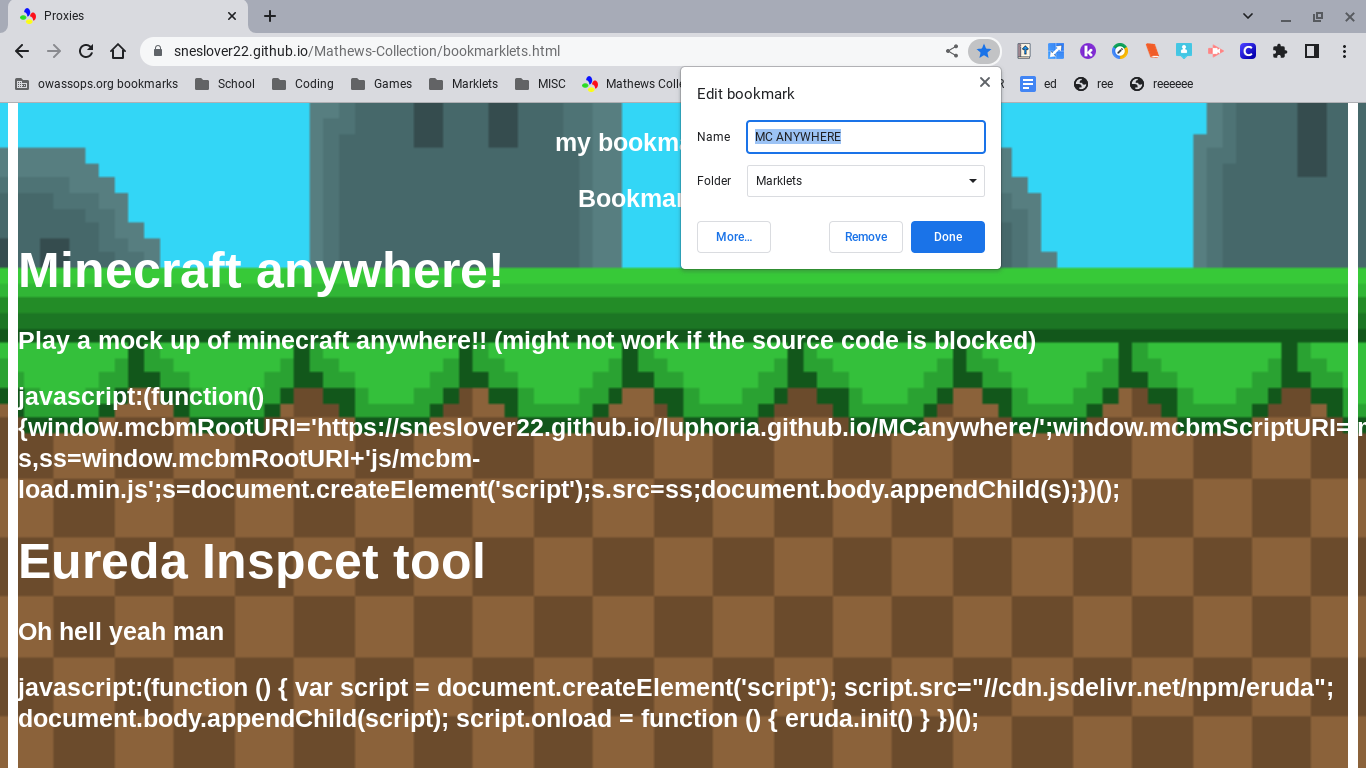Click the Minecraft javascript bookmarklet code

pyautogui.click(x=692, y=443)
